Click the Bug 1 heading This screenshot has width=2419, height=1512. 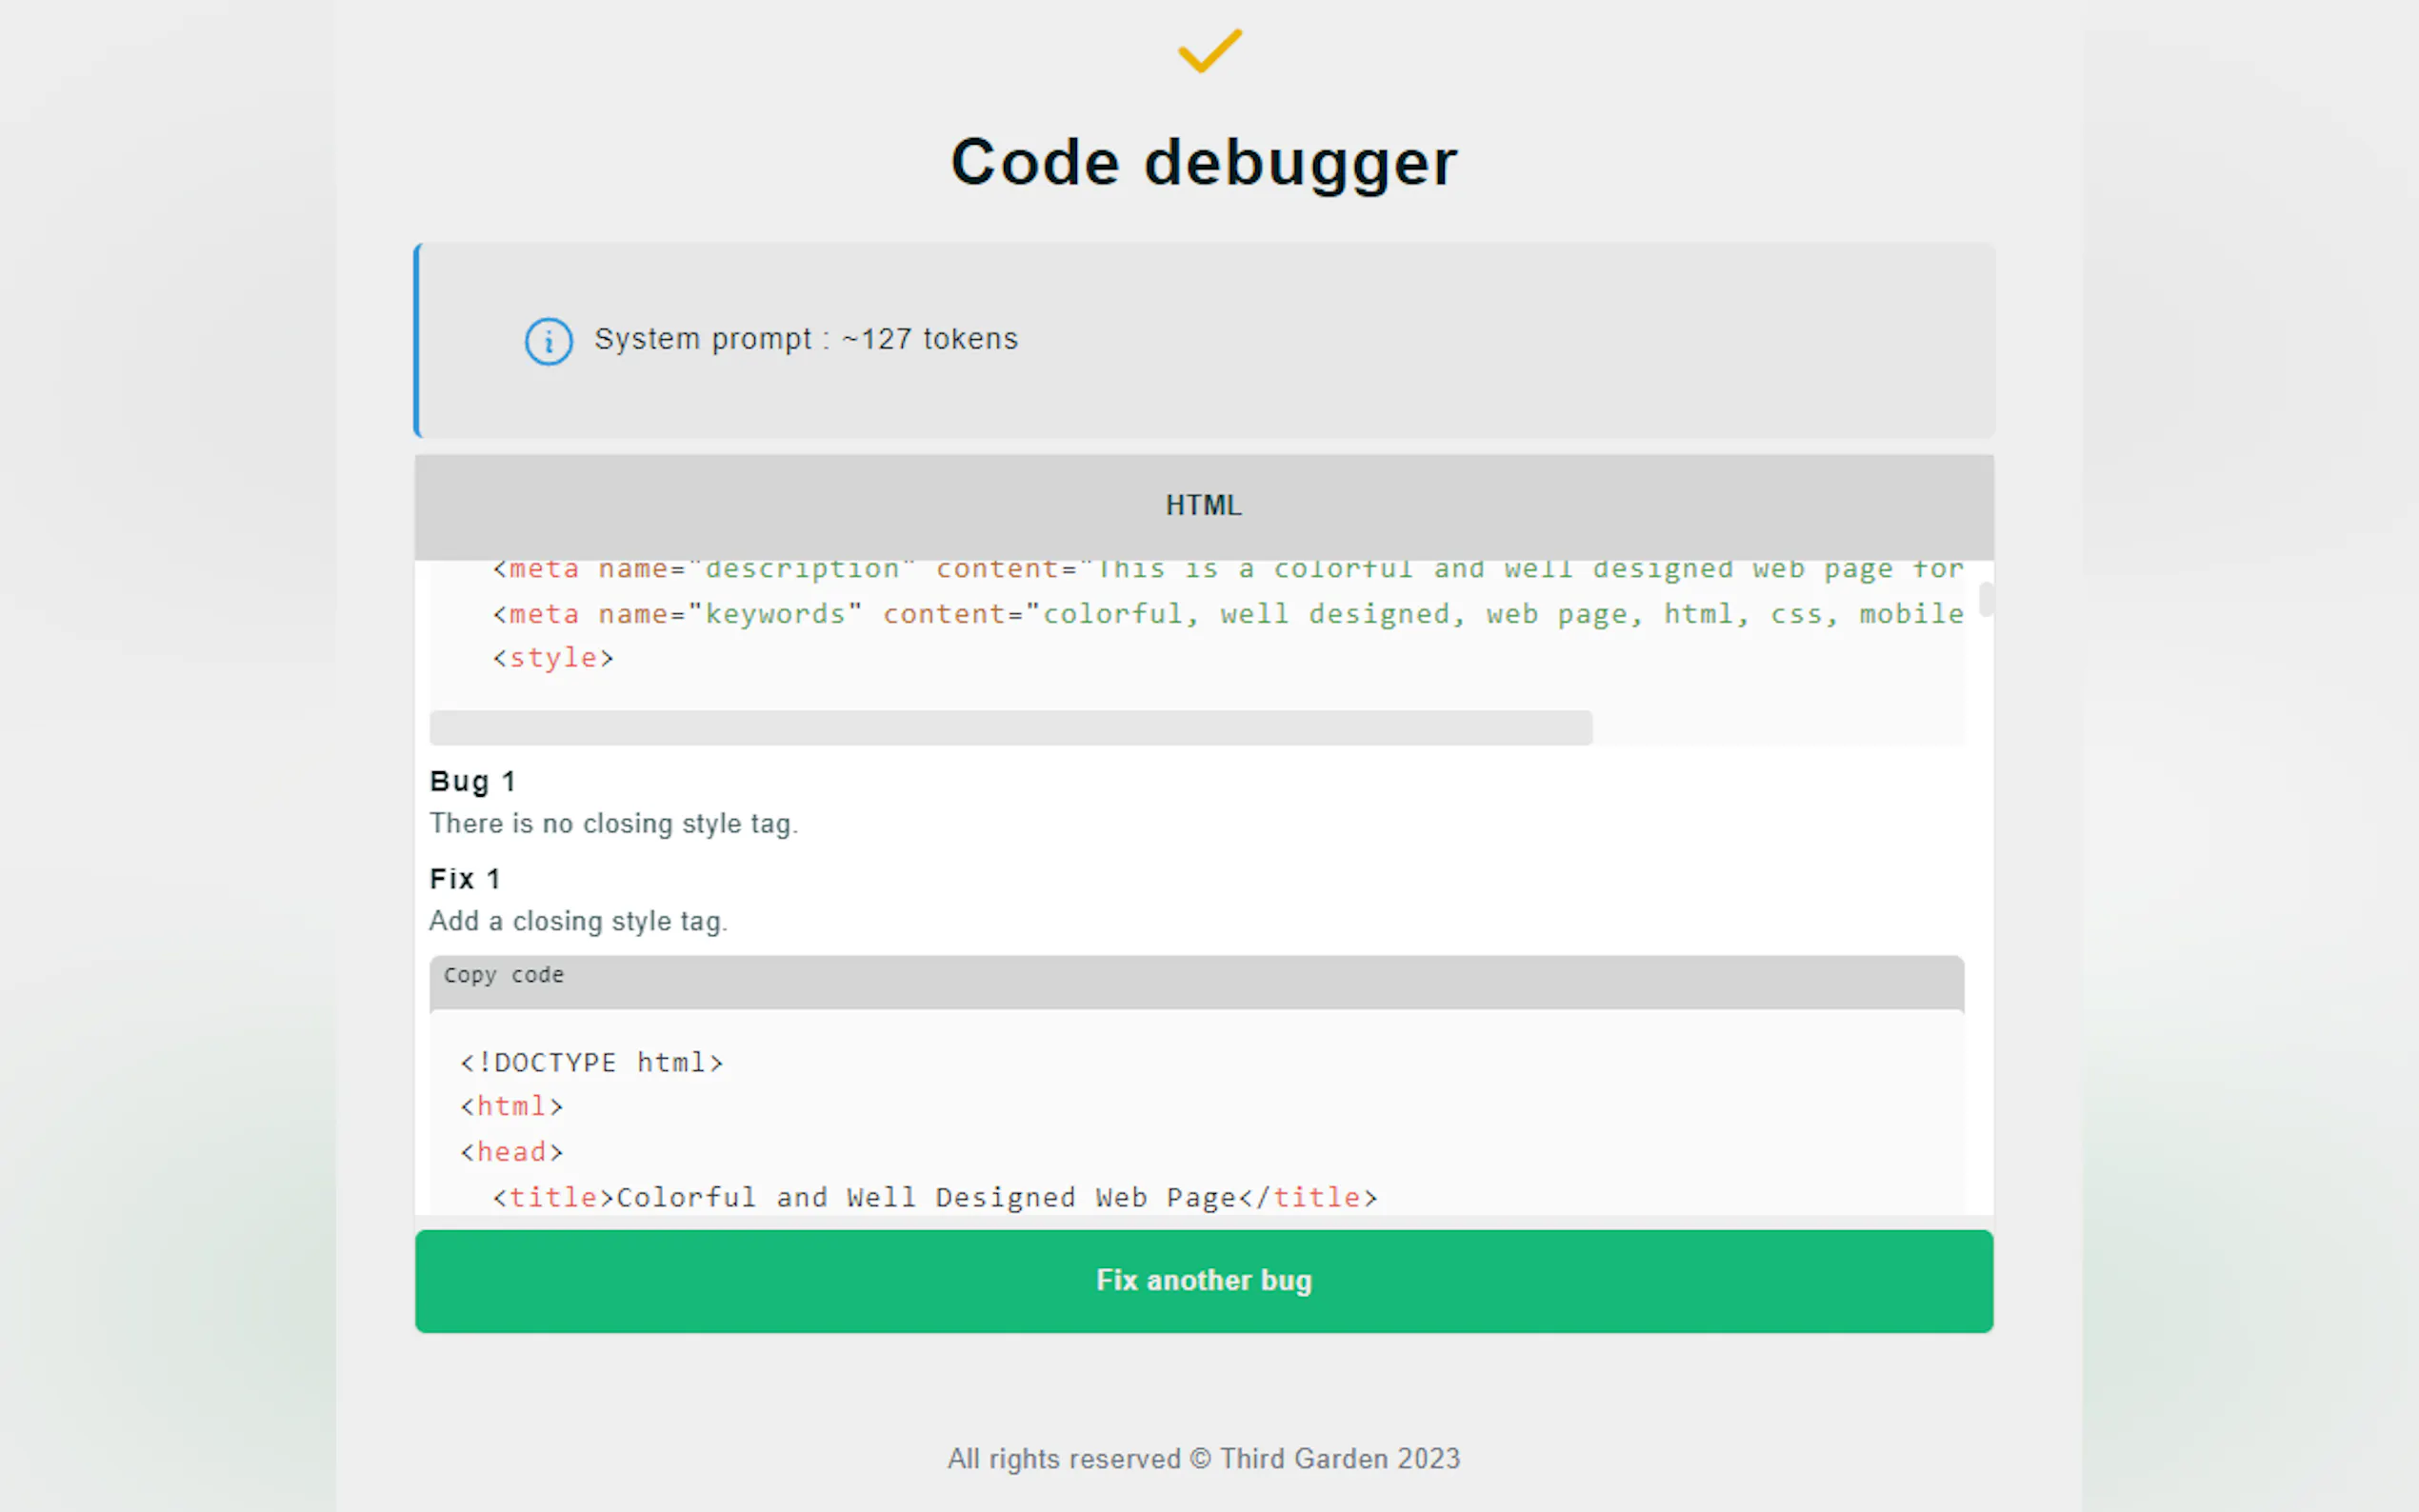(x=473, y=781)
